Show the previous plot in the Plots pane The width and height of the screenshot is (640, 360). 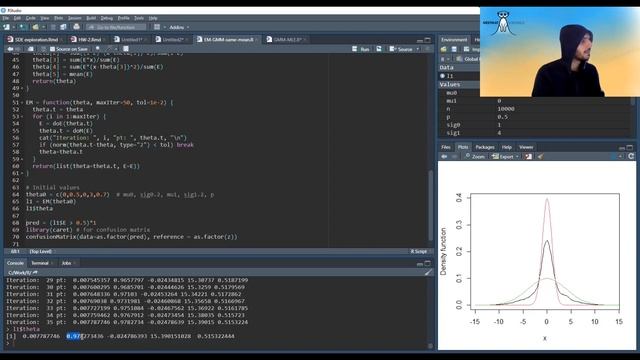(x=444, y=157)
